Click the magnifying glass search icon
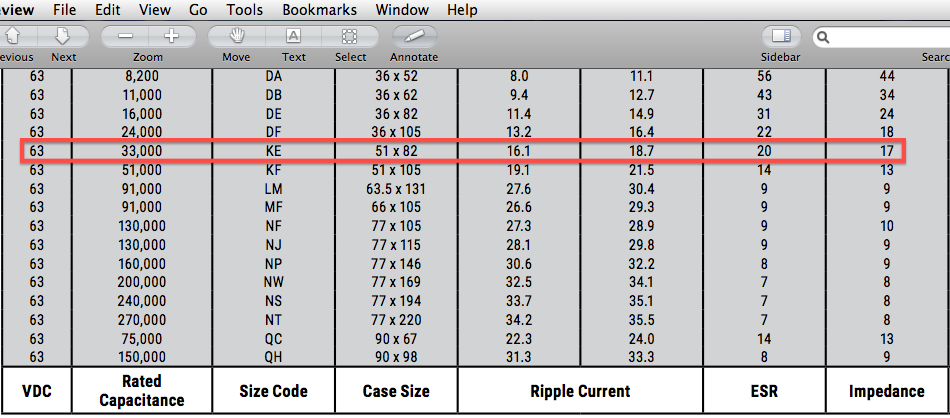950x418 pixels. [823, 38]
